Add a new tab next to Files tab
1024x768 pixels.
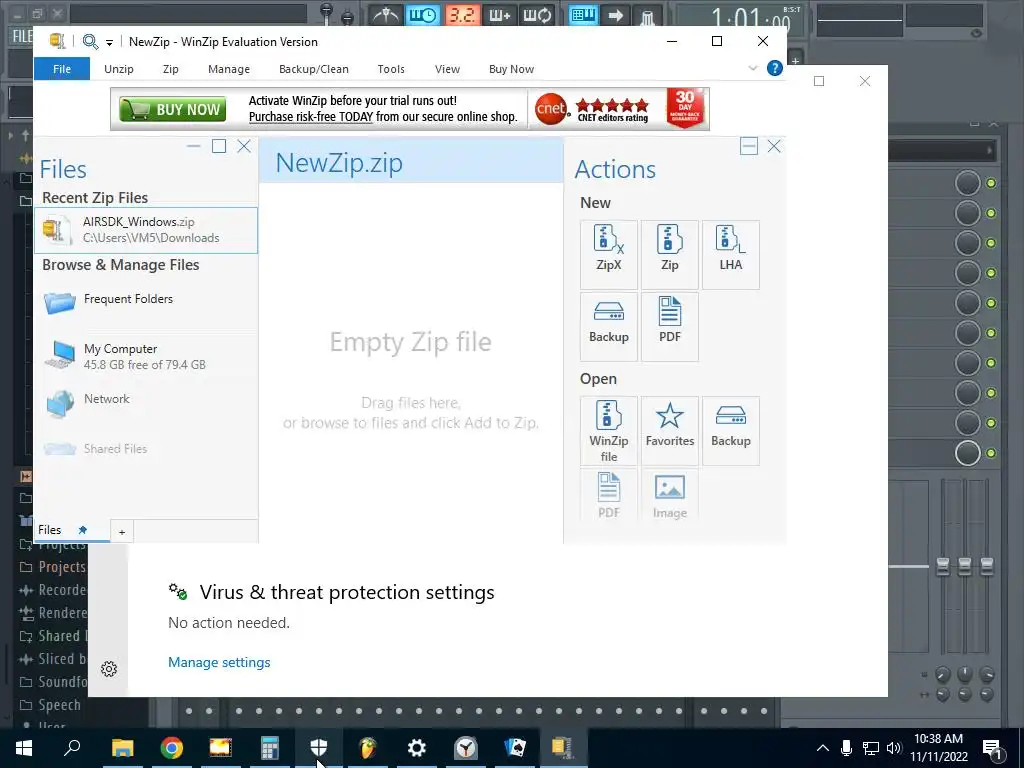pyautogui.click(x=121, y=532)
